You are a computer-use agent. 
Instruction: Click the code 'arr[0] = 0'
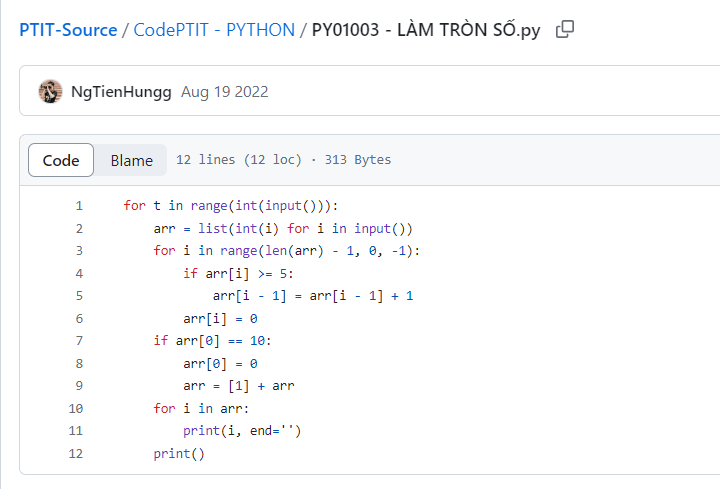[x=220, y=363]
